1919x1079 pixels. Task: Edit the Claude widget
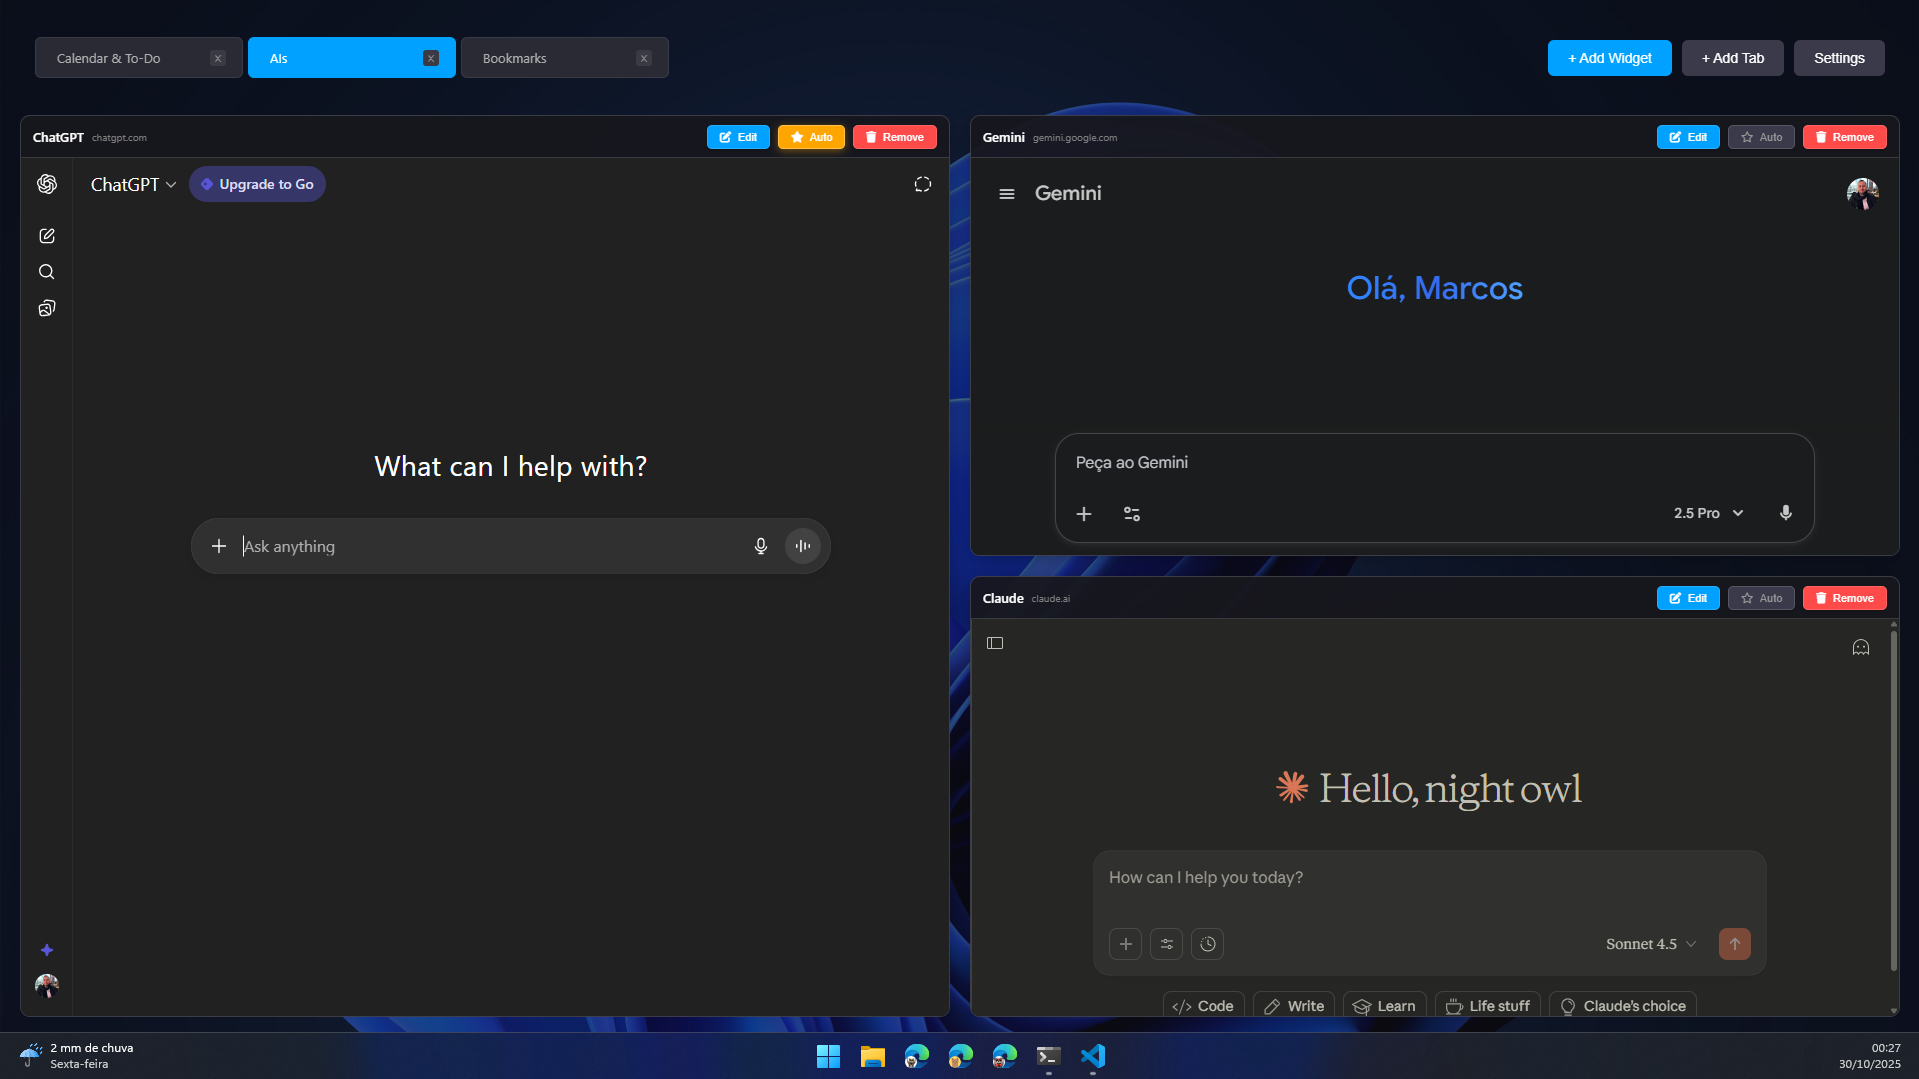tap(1688, 598)
